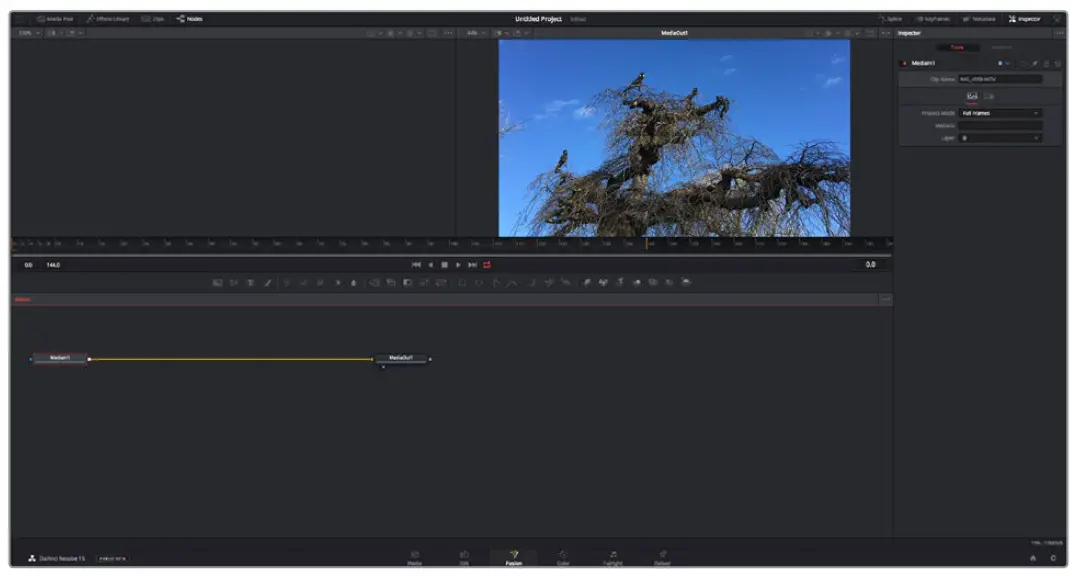
Task: Click the stop playback button
Action: [x=444, y=265]
